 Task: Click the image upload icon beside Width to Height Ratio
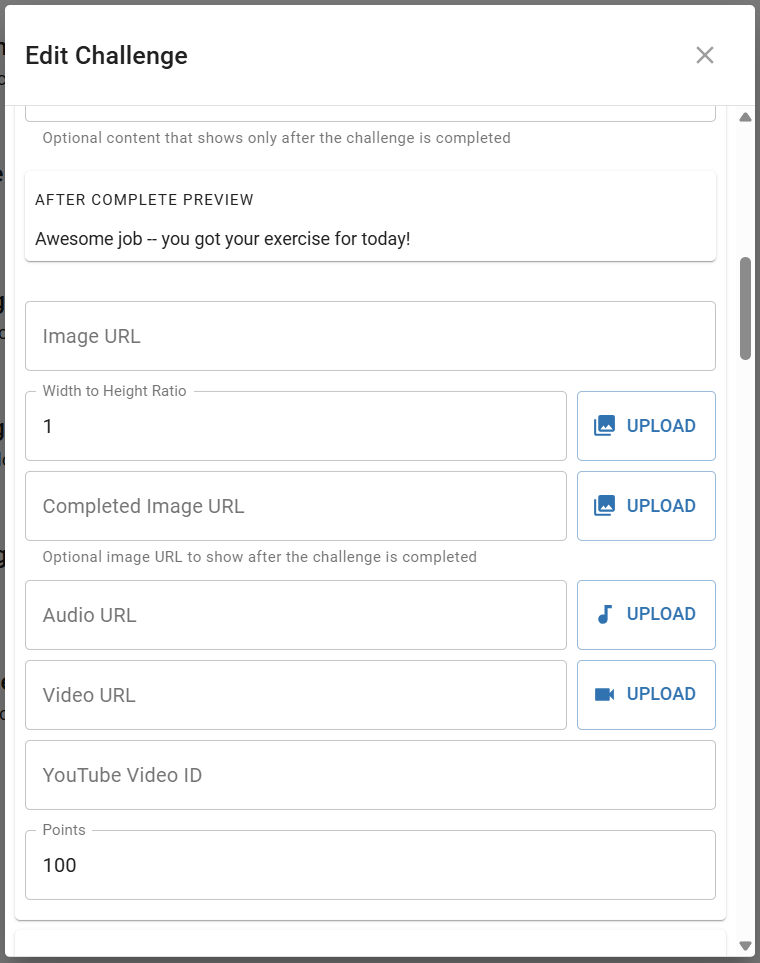click(x=604, y=426)
